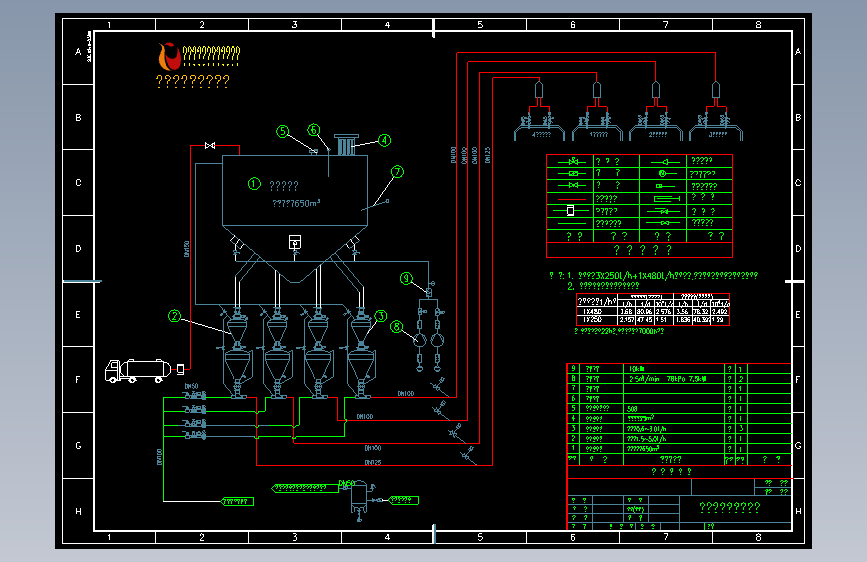Click the green note mentioning 22h and 7000h
Viewport: 867px width, 562px height.
coord(619,331)
